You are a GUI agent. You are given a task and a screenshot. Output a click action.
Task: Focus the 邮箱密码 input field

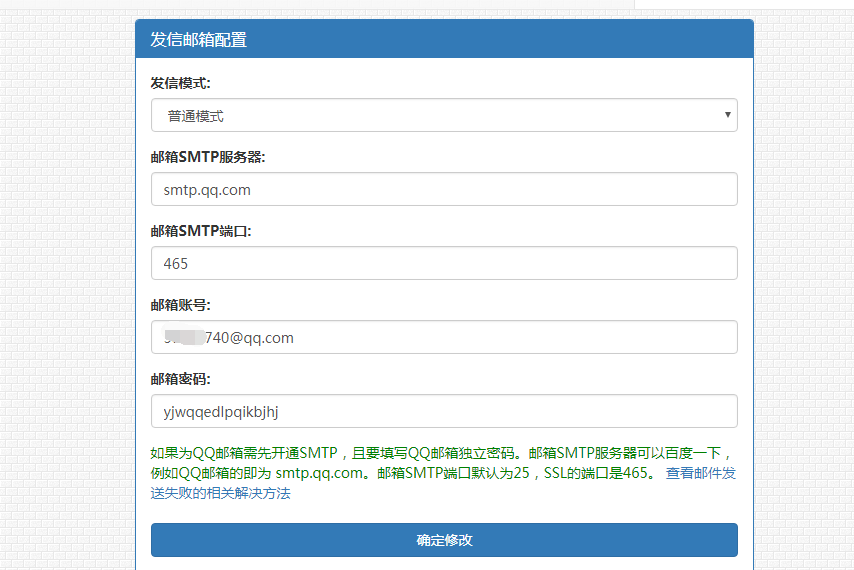click(x=444, y=411)
